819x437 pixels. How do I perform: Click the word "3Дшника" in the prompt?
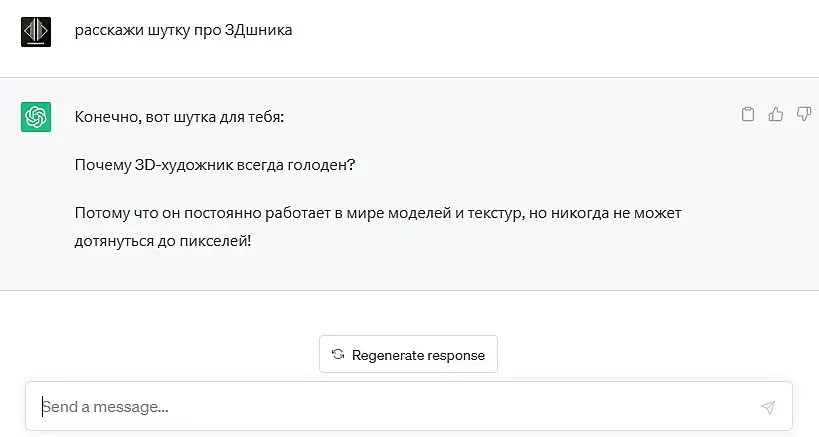259,30
